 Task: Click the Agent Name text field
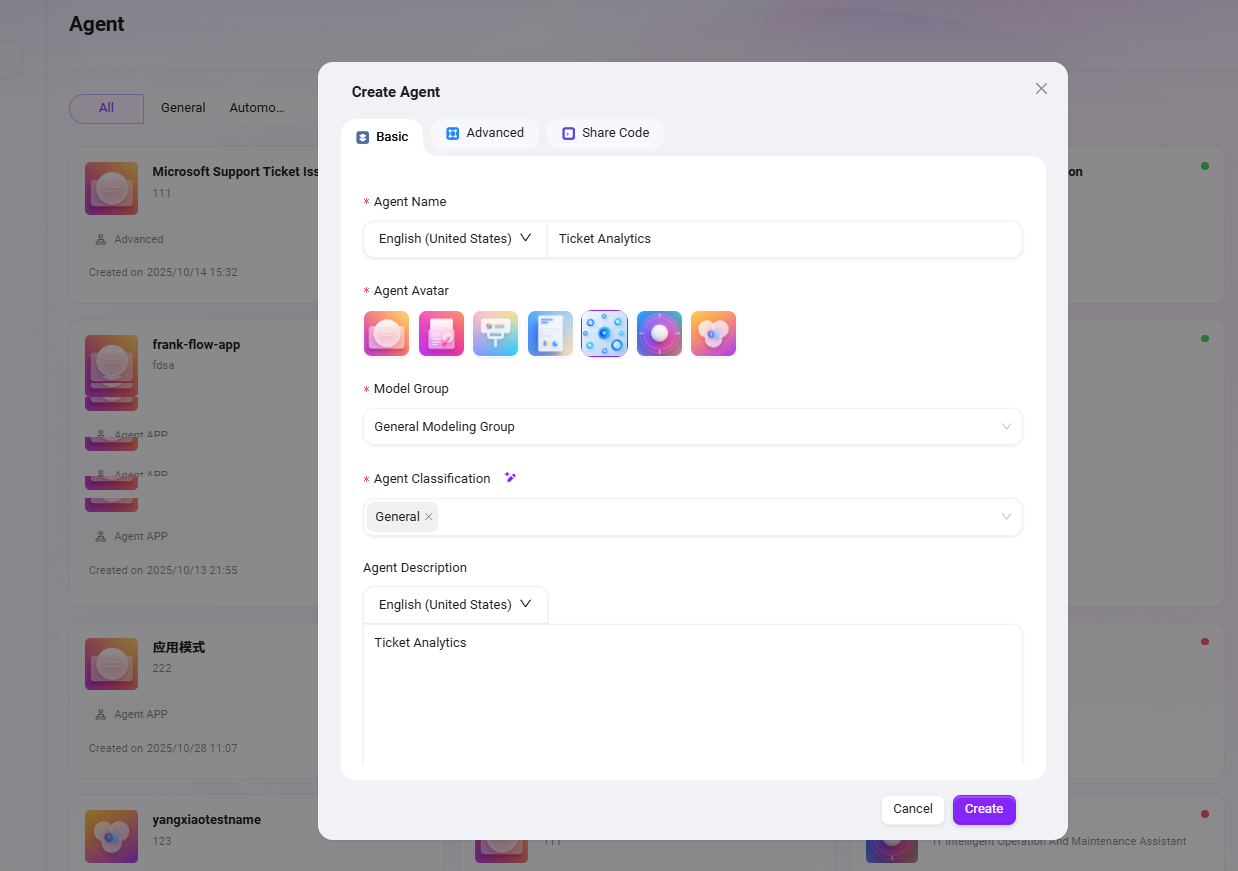pos(784,239)
